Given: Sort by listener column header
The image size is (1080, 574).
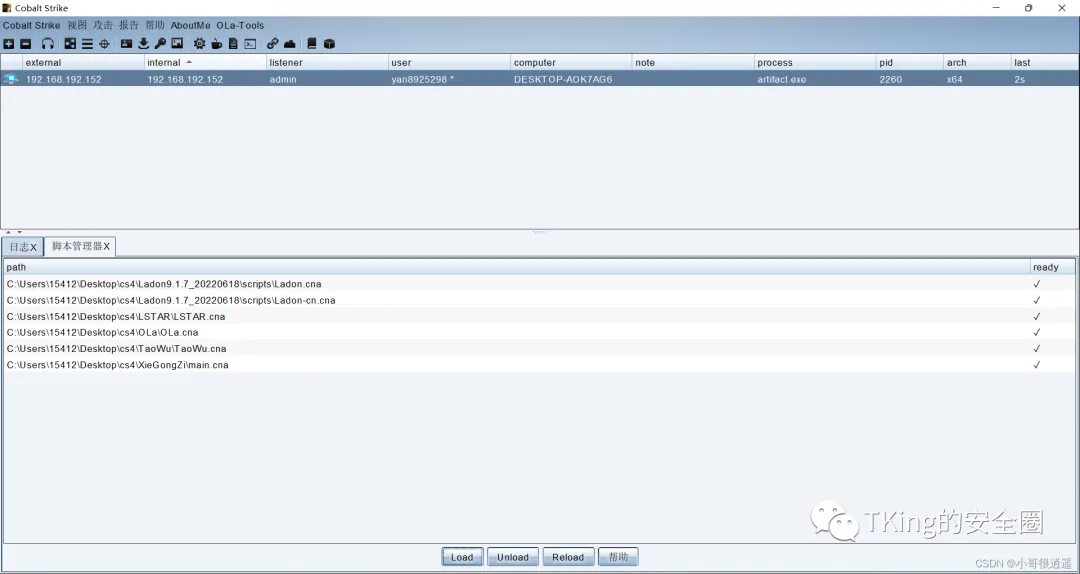Looking at the screenshot, I should pyautogui.click(x=326, y=63).
